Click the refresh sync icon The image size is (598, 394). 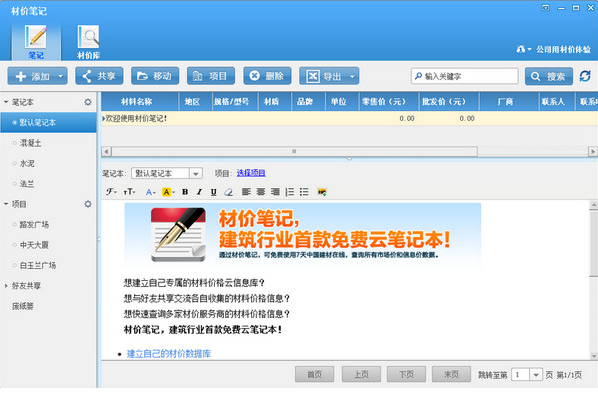click(585, 76)
